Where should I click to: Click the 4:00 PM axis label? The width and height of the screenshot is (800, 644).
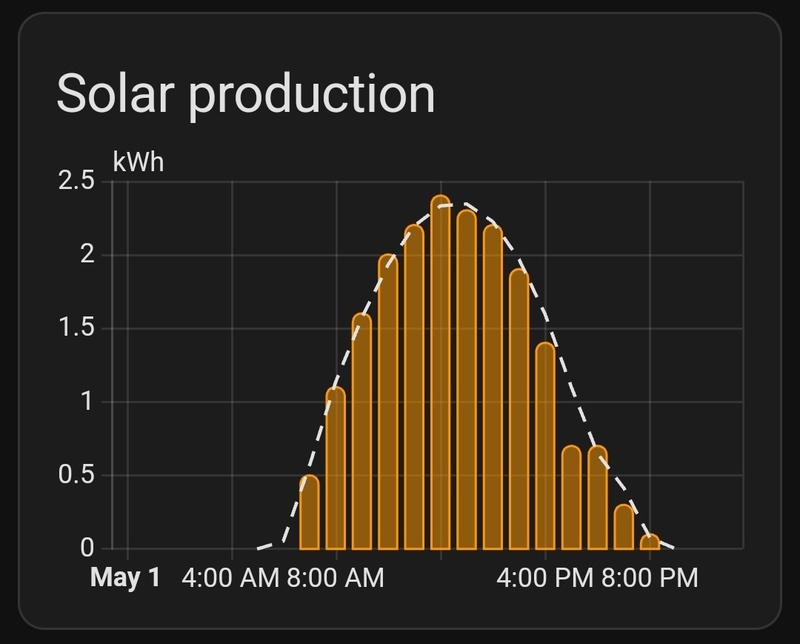545,578
